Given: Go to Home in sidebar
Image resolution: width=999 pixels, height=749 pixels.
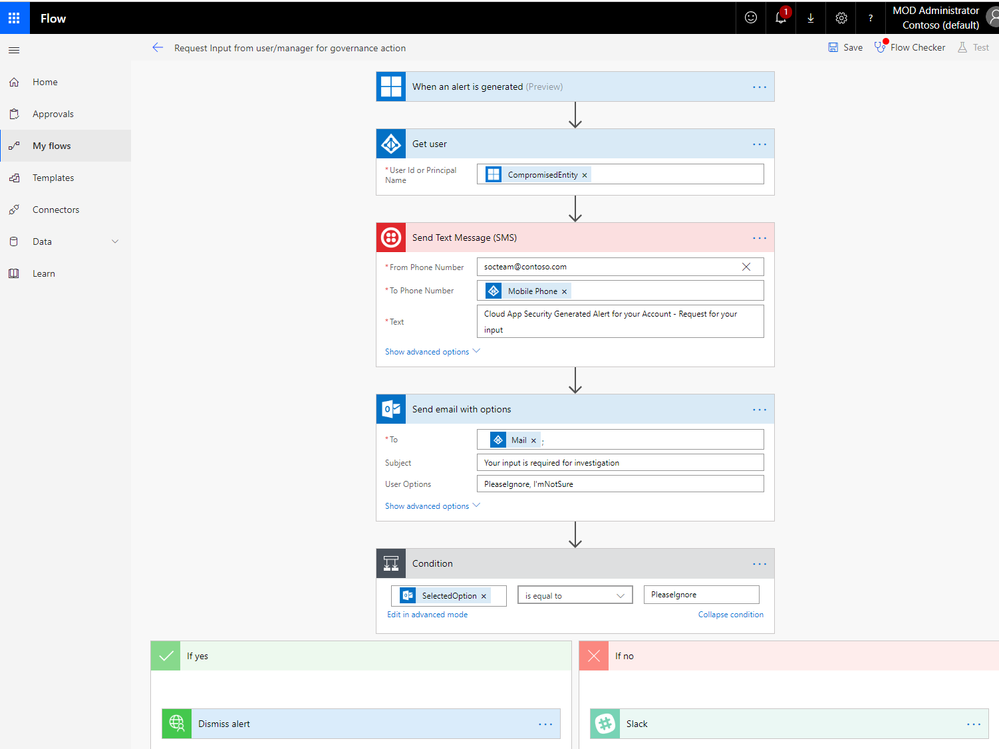Looking at the screenshot, I should 66,82.
